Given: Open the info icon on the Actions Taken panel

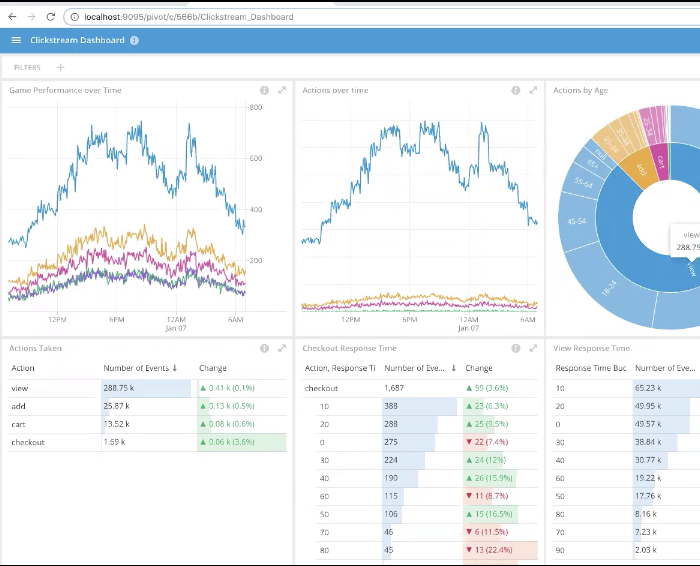Looking at the screenshot, I should (265, 348).
